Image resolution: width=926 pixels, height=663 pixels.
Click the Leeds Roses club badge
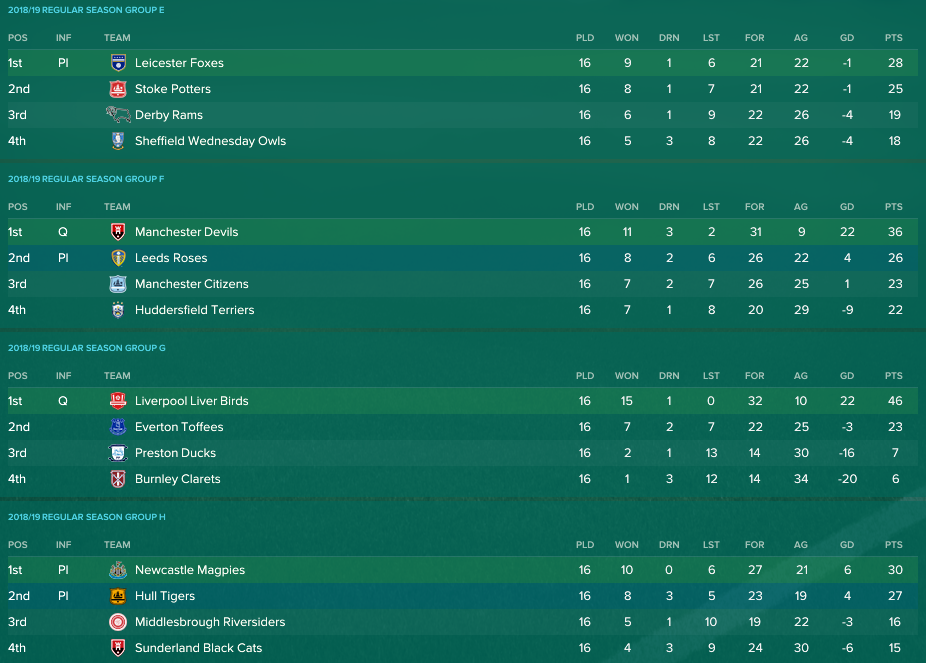(x=118, y=257)
